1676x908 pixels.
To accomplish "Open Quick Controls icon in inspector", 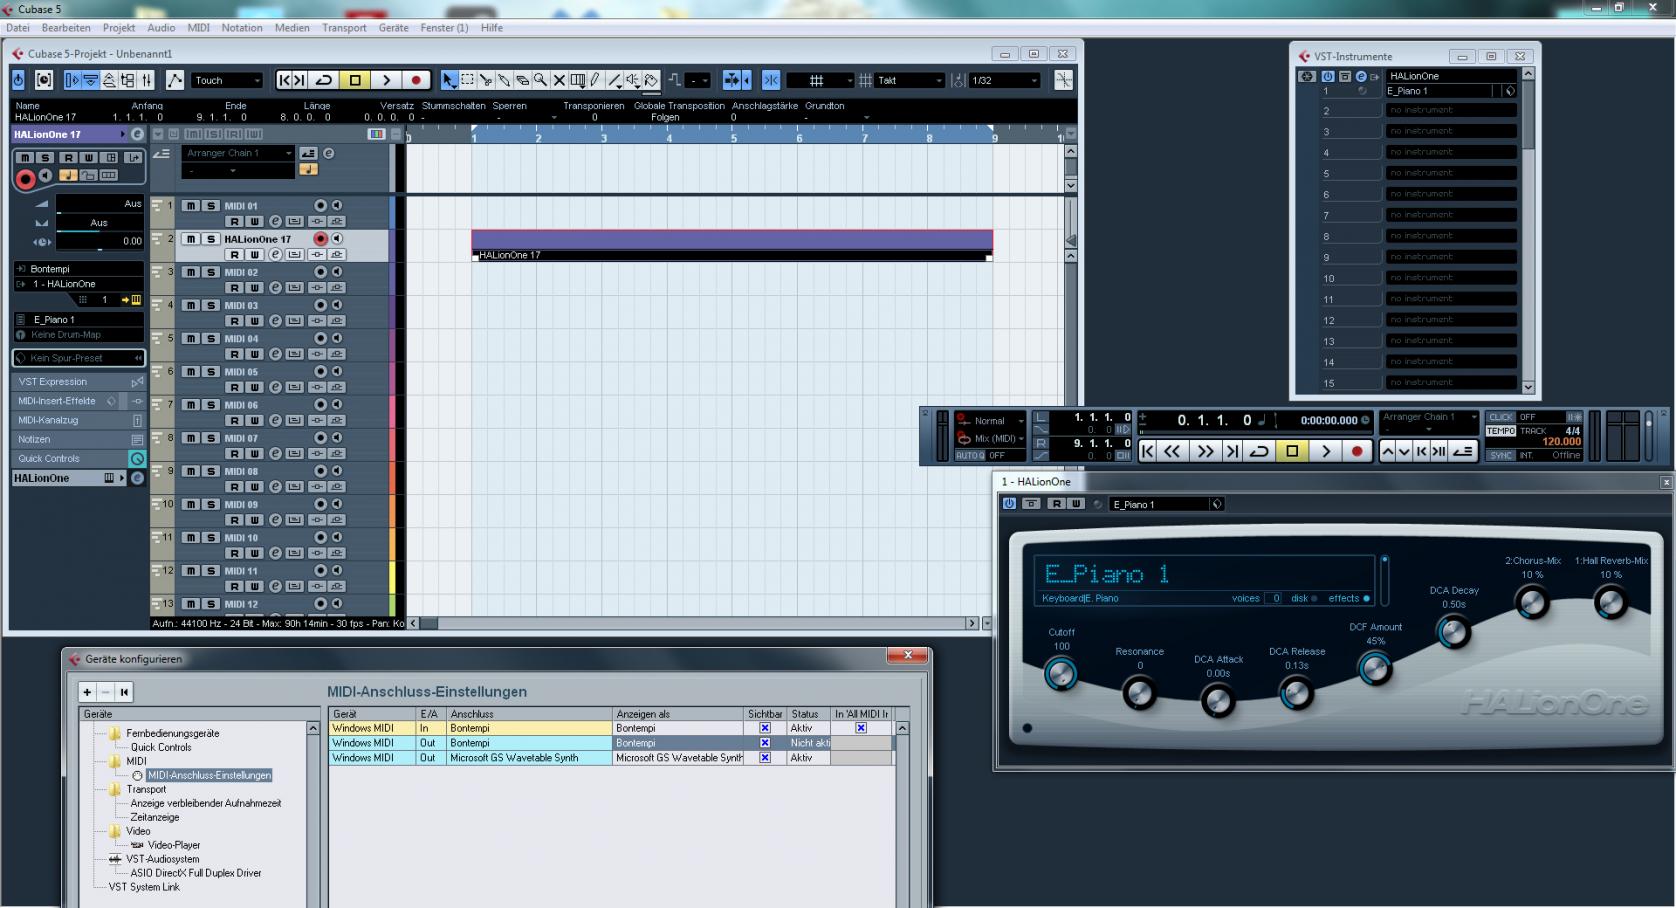I will coord(137,458).
